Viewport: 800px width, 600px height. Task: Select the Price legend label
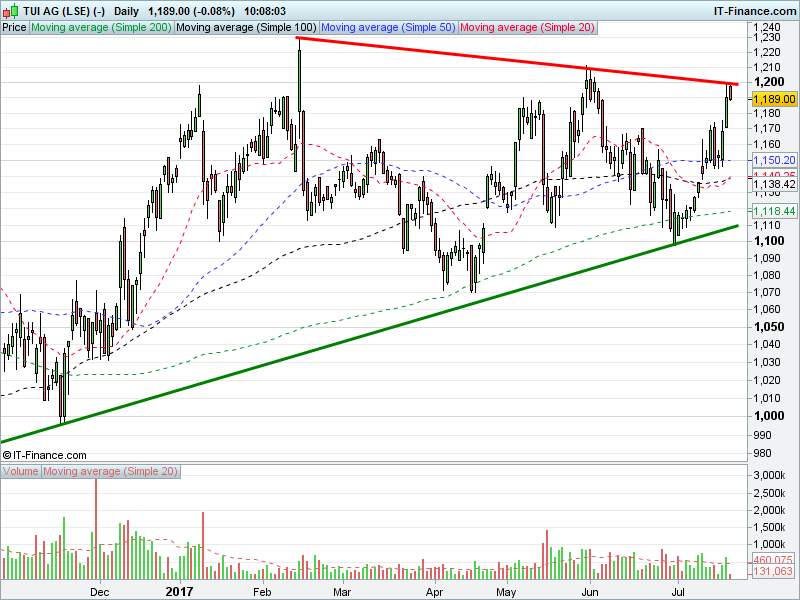coord(14,28)
